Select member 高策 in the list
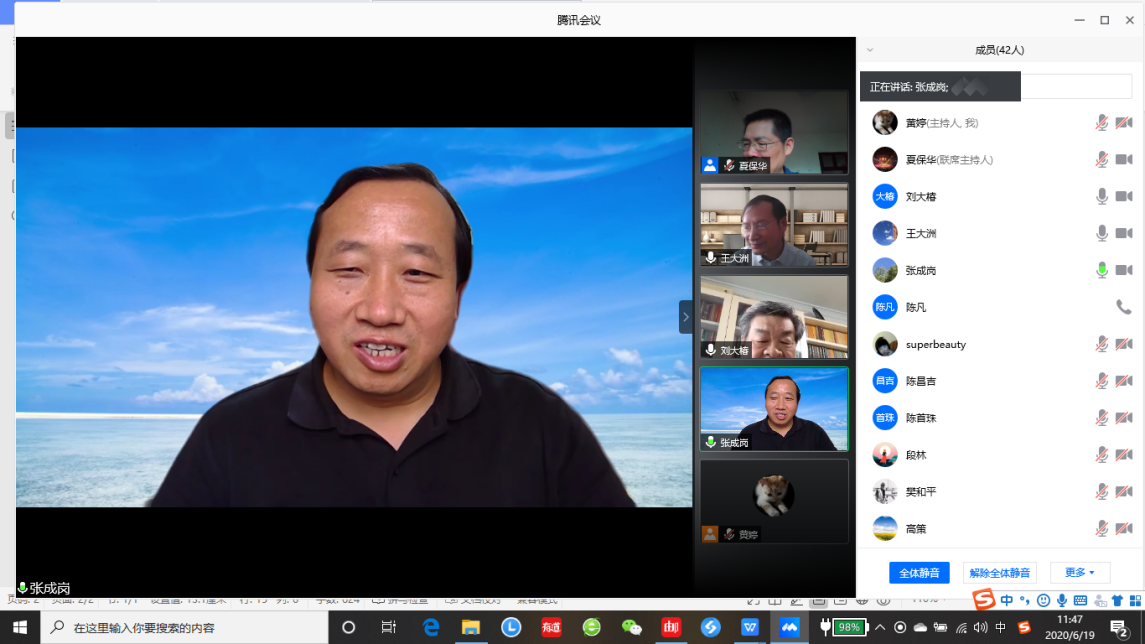 [x=916, y=529]
